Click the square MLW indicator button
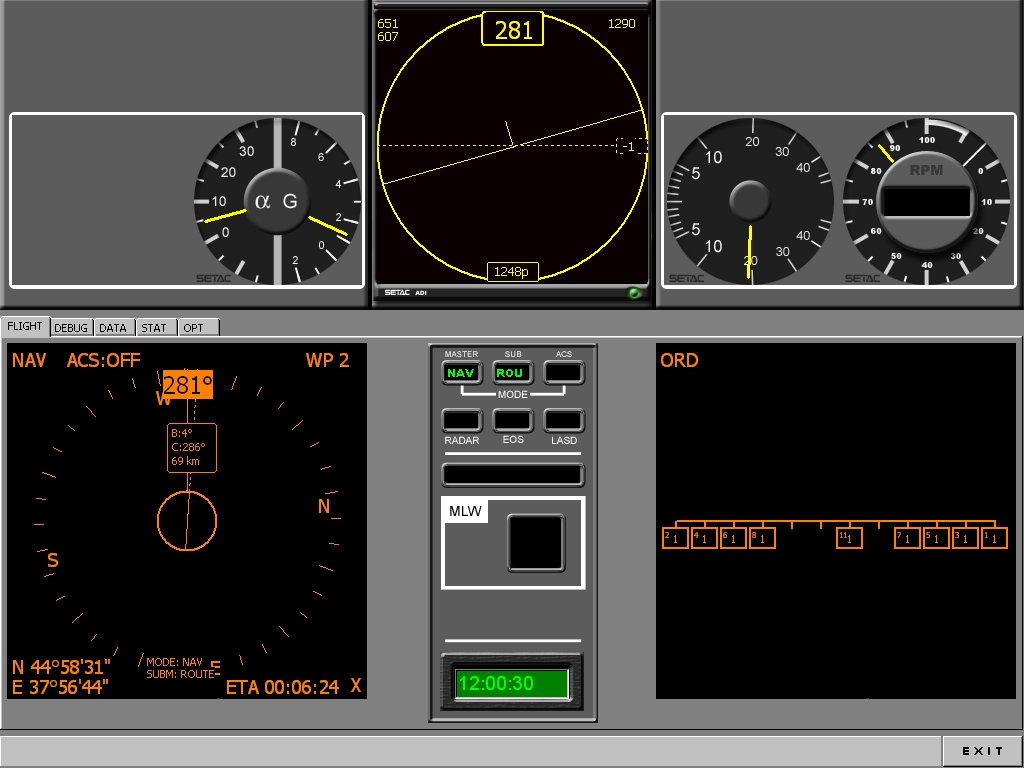 tap(536, 543)
